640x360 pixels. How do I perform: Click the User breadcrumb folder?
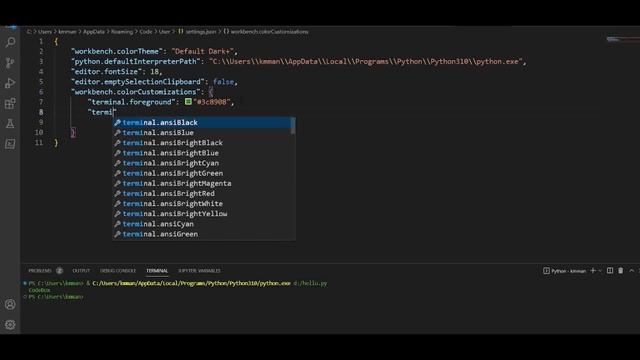164,31
